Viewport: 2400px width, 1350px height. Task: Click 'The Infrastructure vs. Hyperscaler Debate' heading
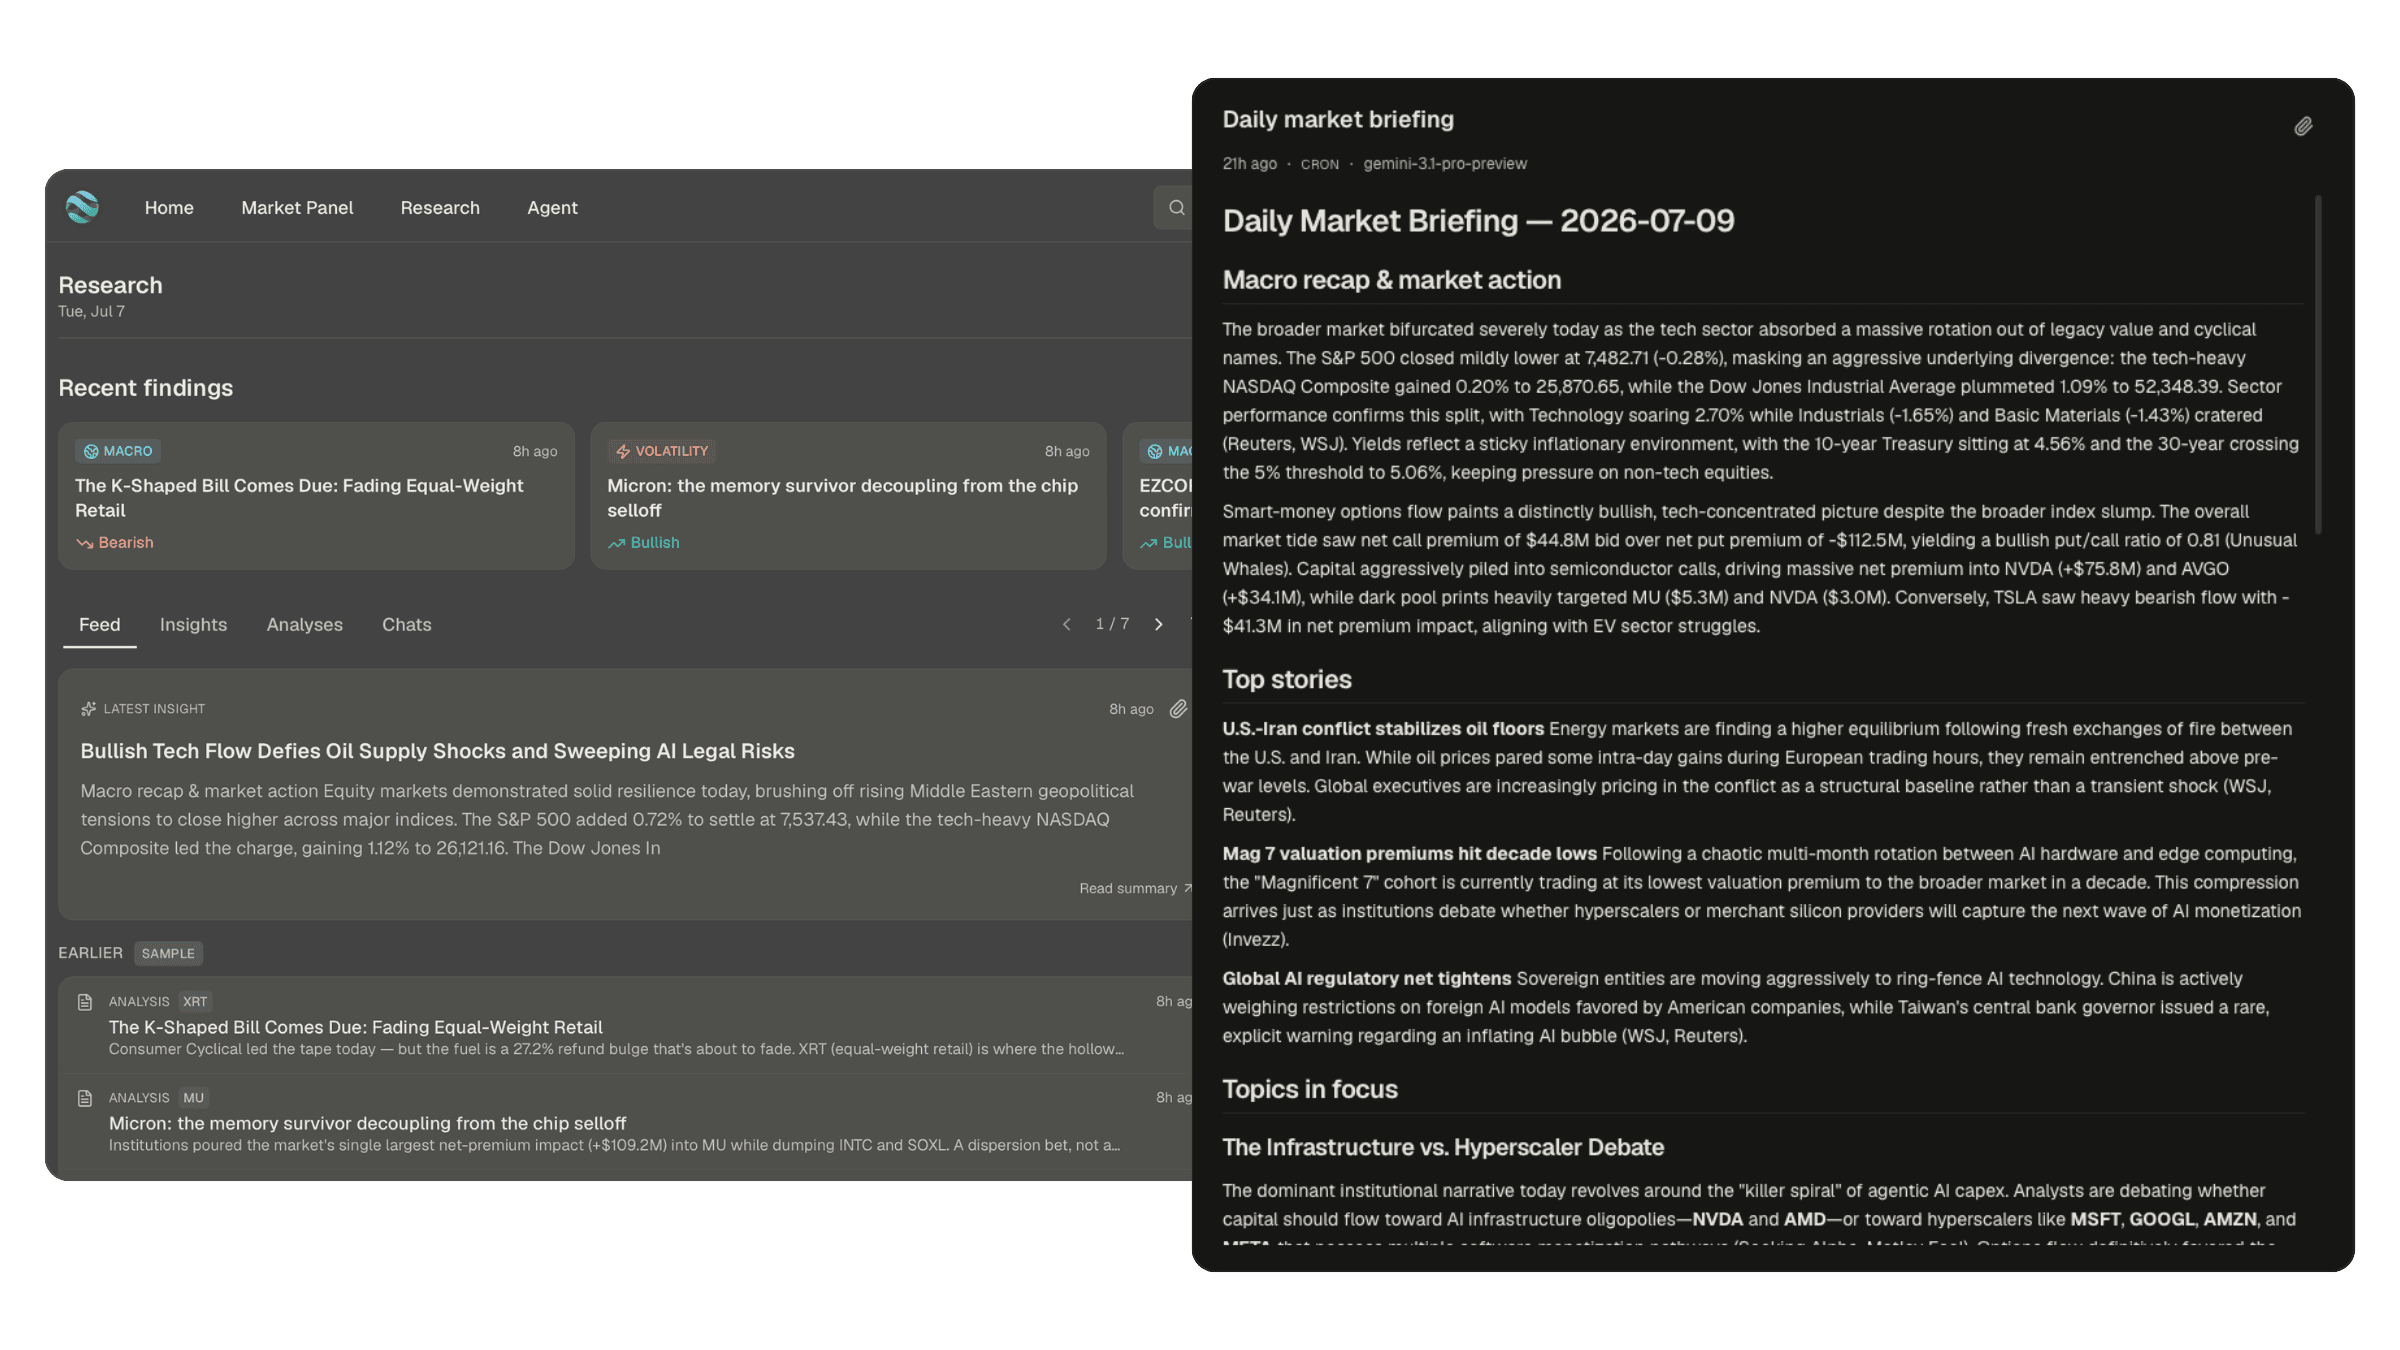(1443, 1147)
